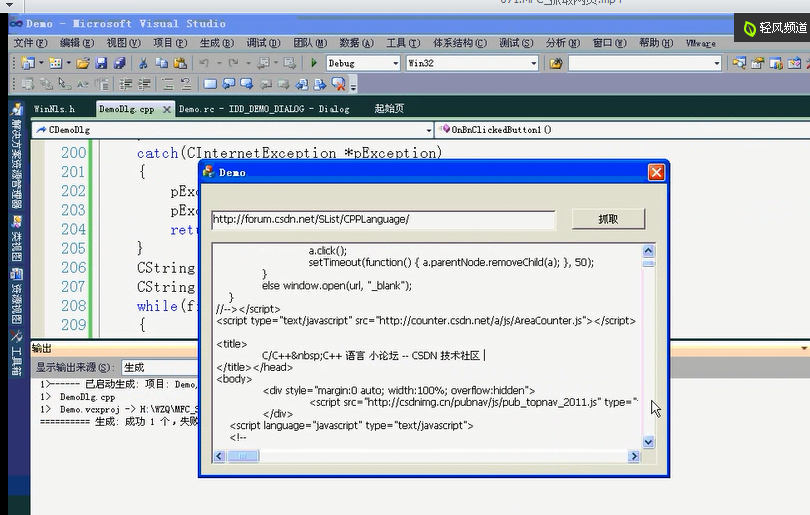The image size is (810, 515).
Task: Click the vertical scrollbar down arrow in Demo dialog
Action: [648, 442]
